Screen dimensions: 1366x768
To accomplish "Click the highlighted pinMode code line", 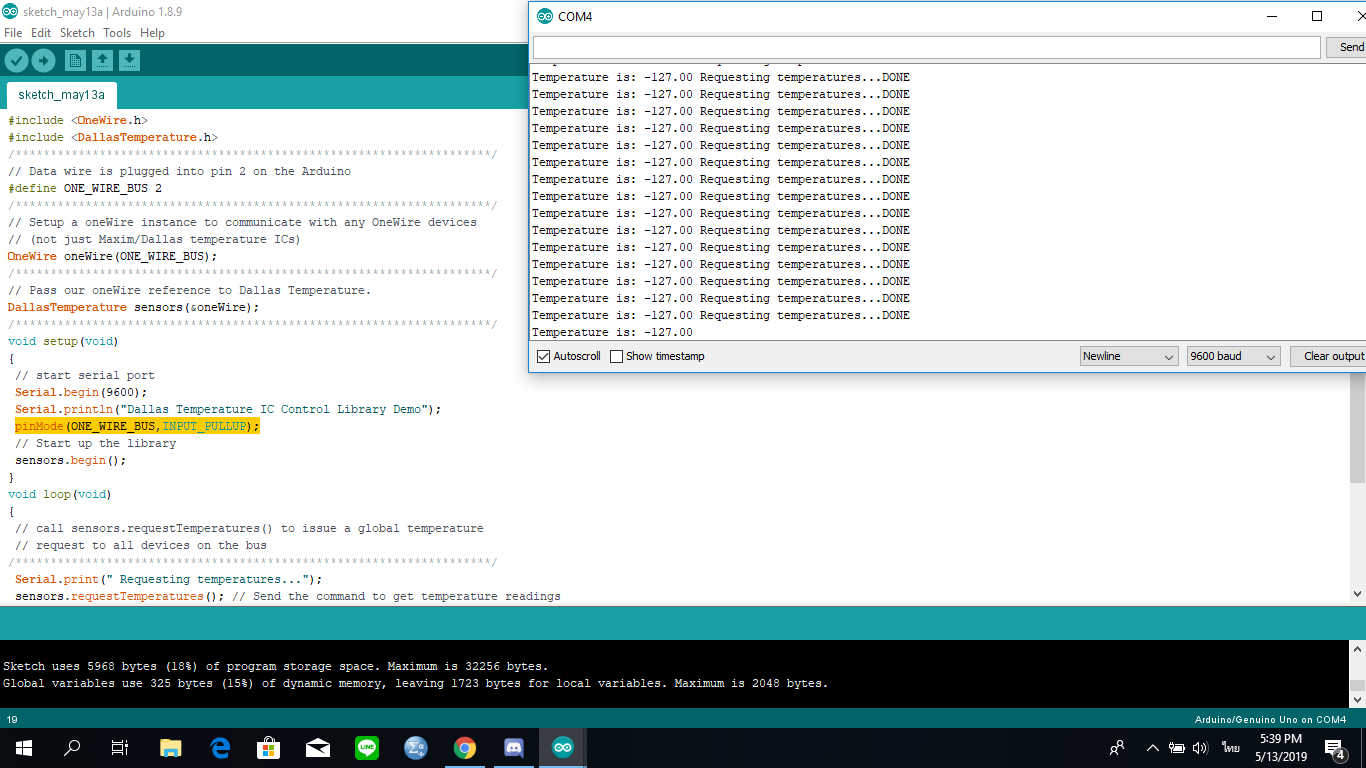I will (x=137, y=426).
